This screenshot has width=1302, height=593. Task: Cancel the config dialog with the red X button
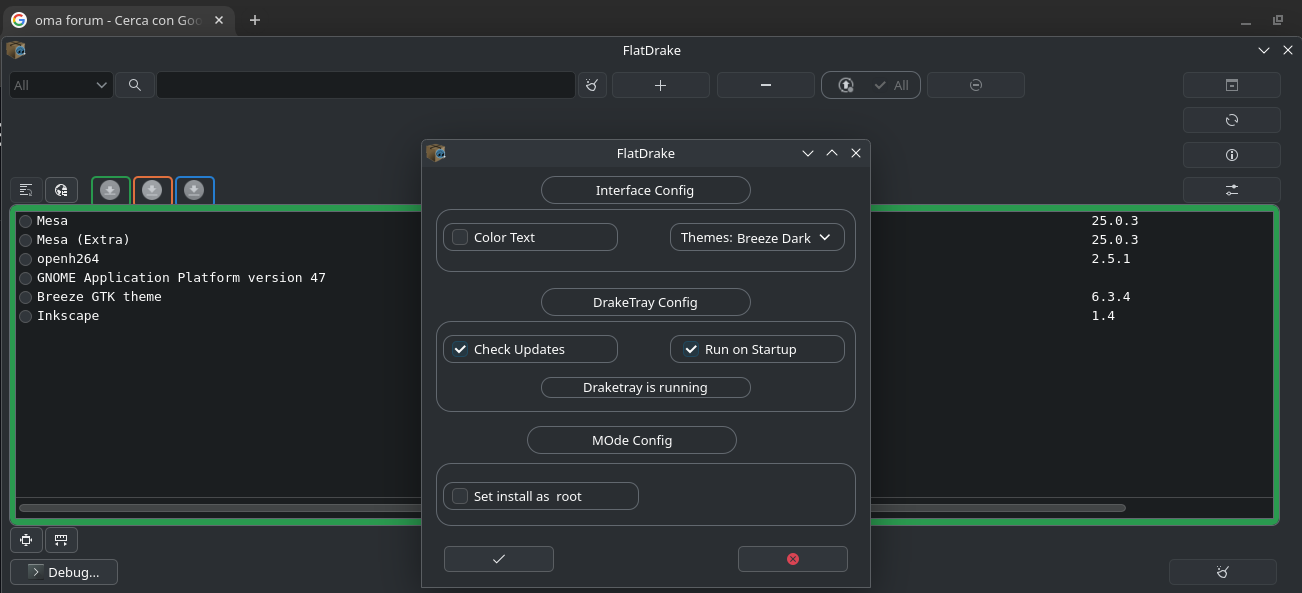click(x=793, y=559)
